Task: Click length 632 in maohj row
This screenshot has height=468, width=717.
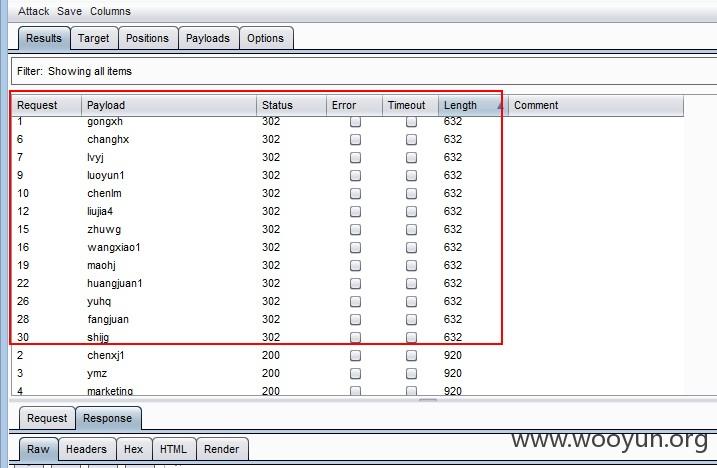Action: tap(453, 265)
